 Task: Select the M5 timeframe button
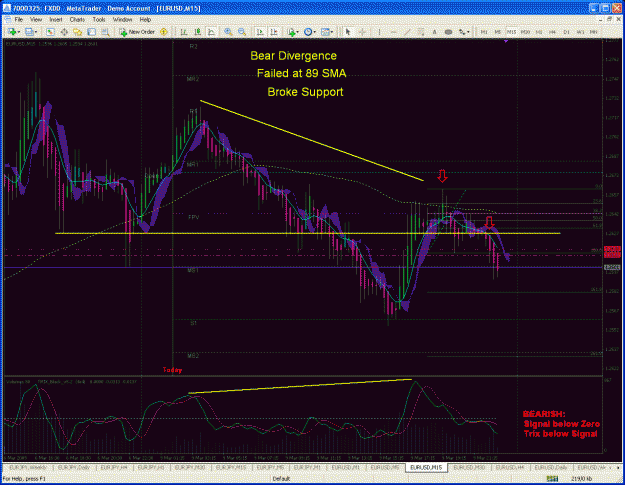click(498, 32)
